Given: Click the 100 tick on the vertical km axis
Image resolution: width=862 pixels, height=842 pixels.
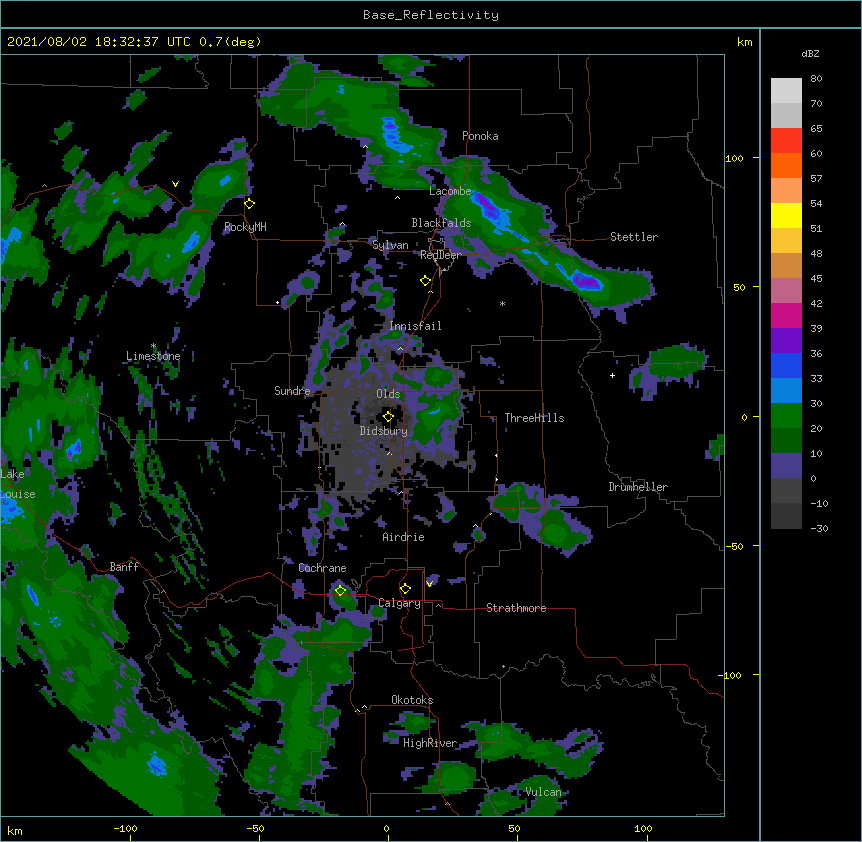Looking at the screenshot, I should pos(734,159).
